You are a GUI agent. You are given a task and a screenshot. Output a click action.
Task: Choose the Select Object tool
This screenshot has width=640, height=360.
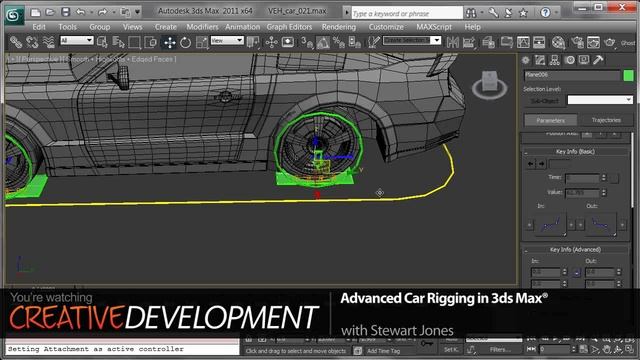[102, 42]
